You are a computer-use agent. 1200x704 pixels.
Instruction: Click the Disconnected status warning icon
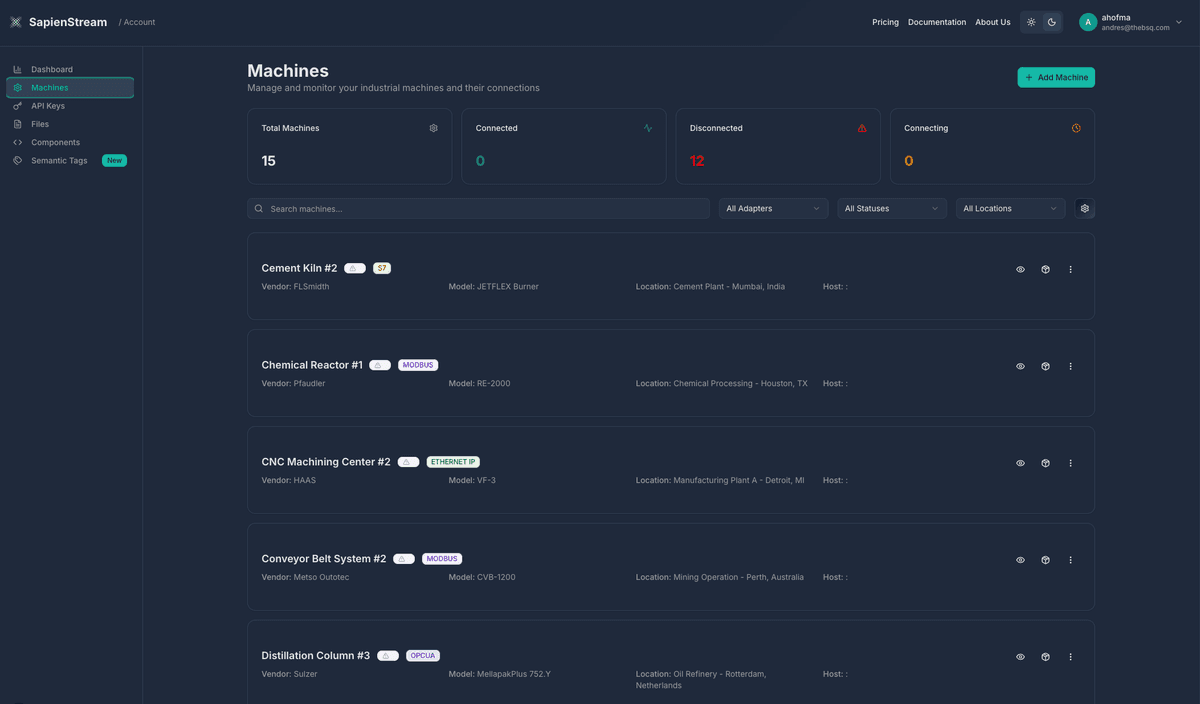(x=862, y=128)
